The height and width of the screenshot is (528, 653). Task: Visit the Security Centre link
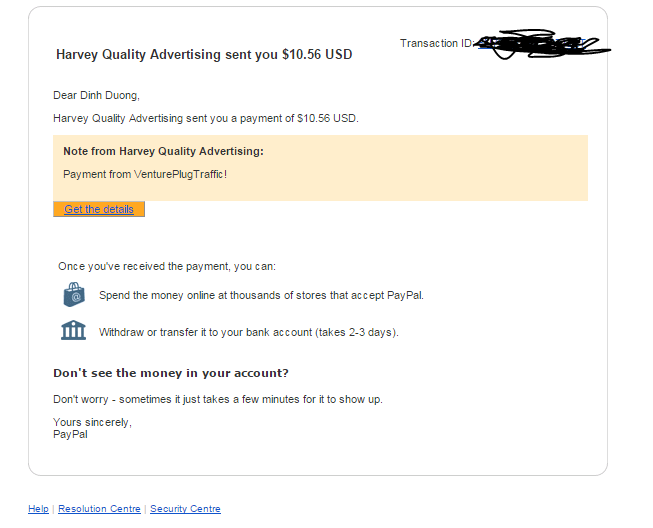[x=185, y=509]
